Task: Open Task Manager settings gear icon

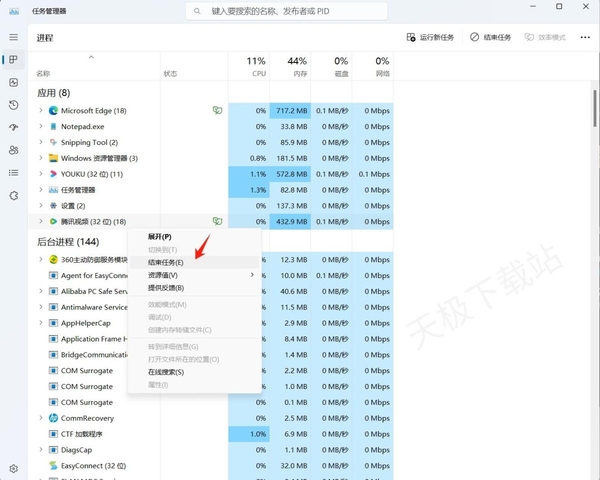Action: (13, 468)
